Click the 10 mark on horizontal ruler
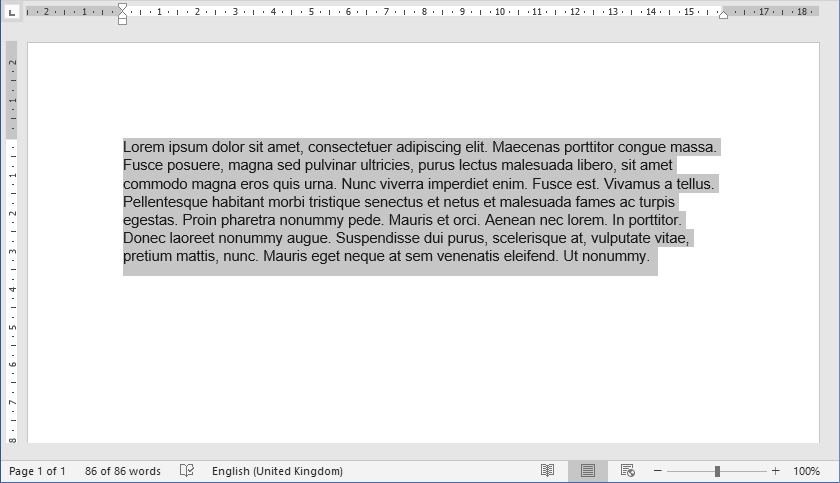The width and height of the screenshot is (840, 483). 499,12
